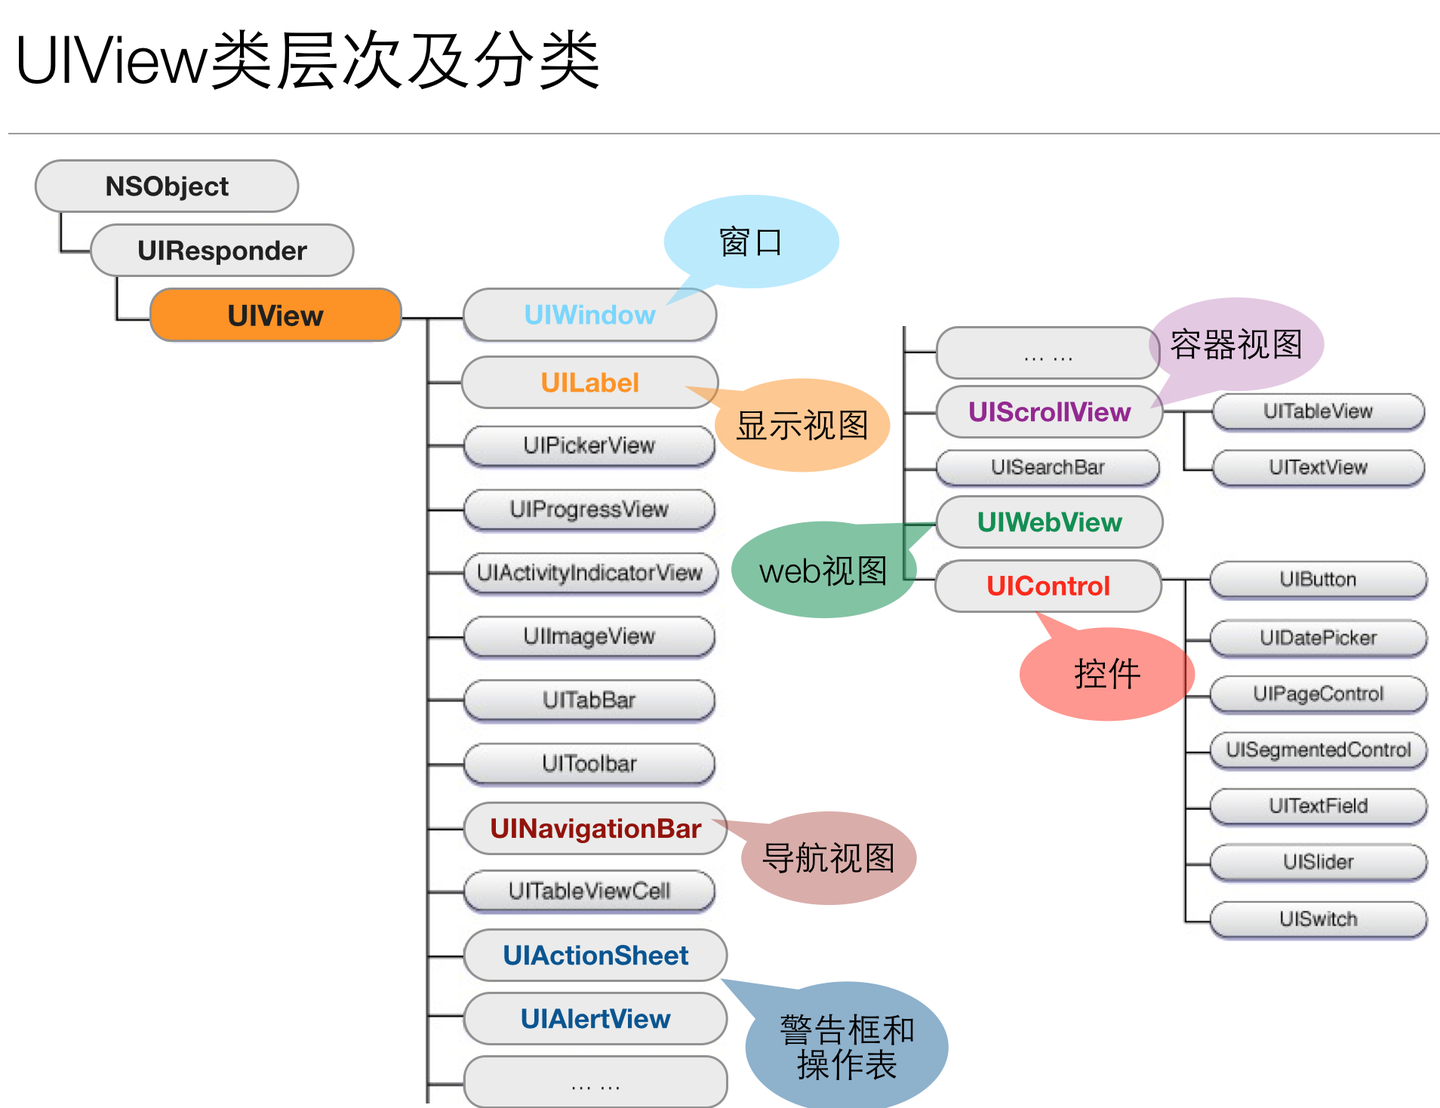Click the UIButton node
The width and height of the screenshot is (1440, 1108).
click(x=1317, y=580)
